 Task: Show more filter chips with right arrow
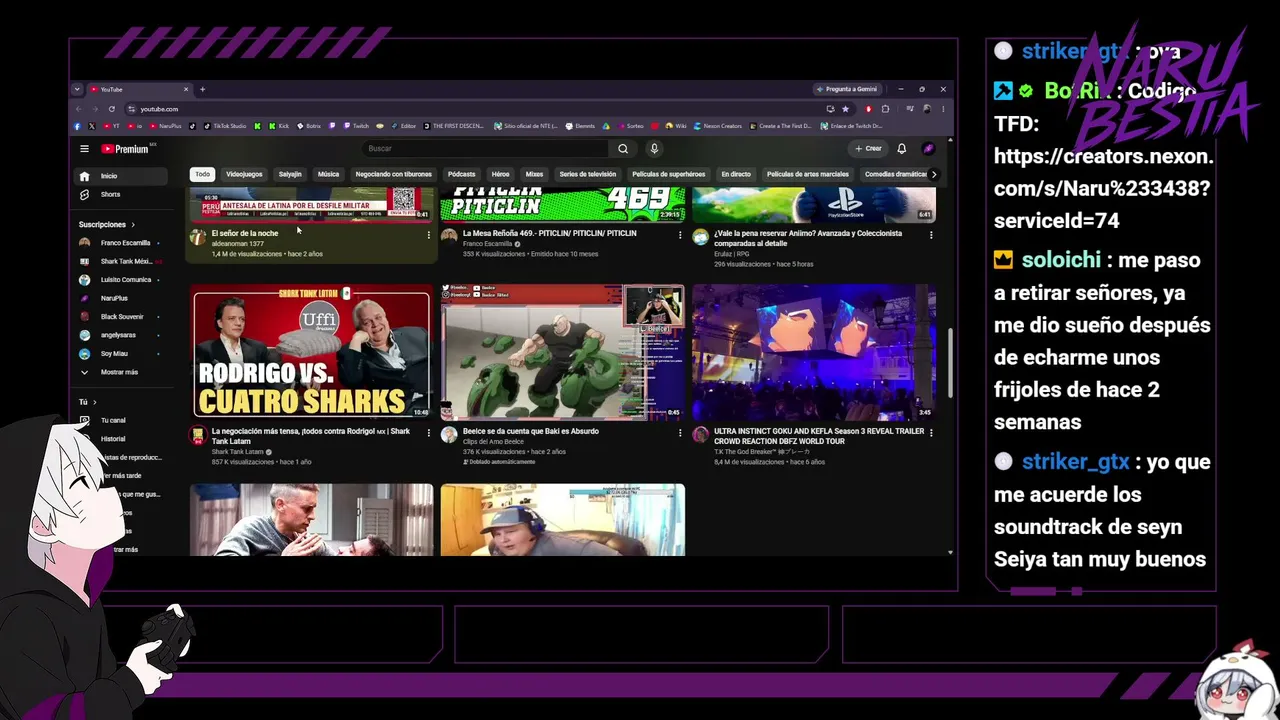click(934, 174)
